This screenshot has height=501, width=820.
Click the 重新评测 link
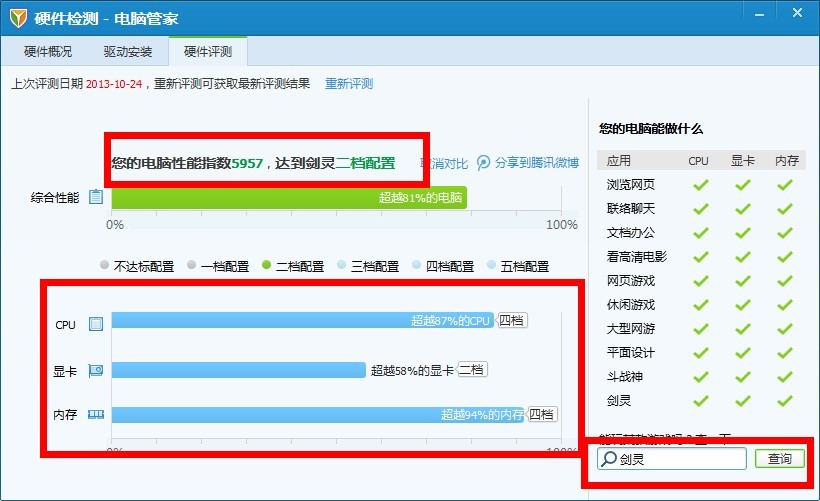click(348, 84)
